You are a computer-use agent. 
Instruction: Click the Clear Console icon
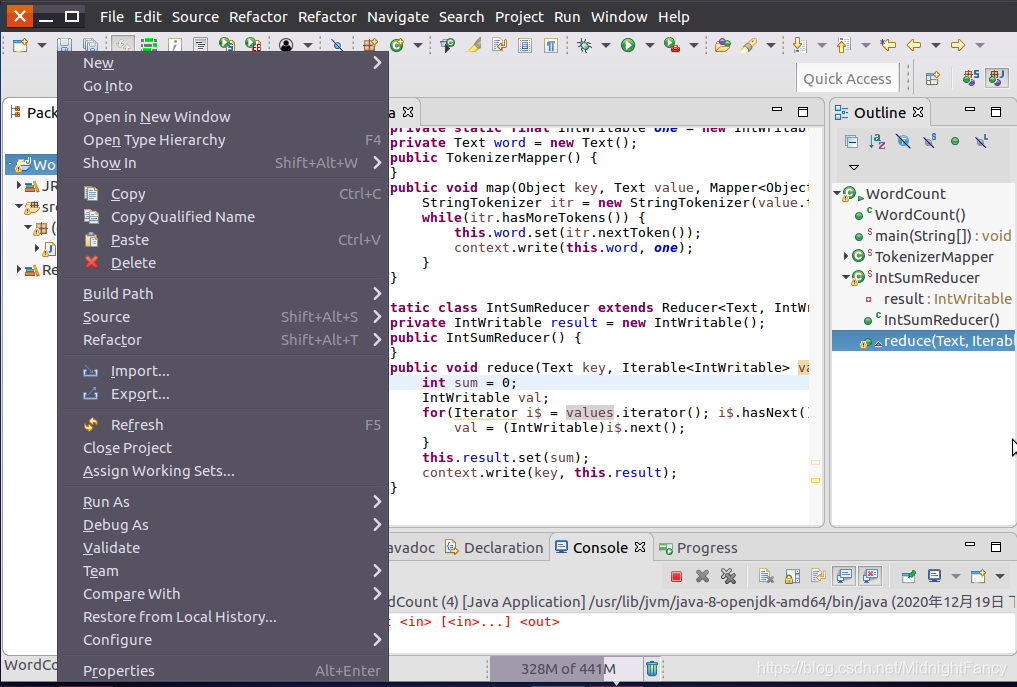click(766, 576)
